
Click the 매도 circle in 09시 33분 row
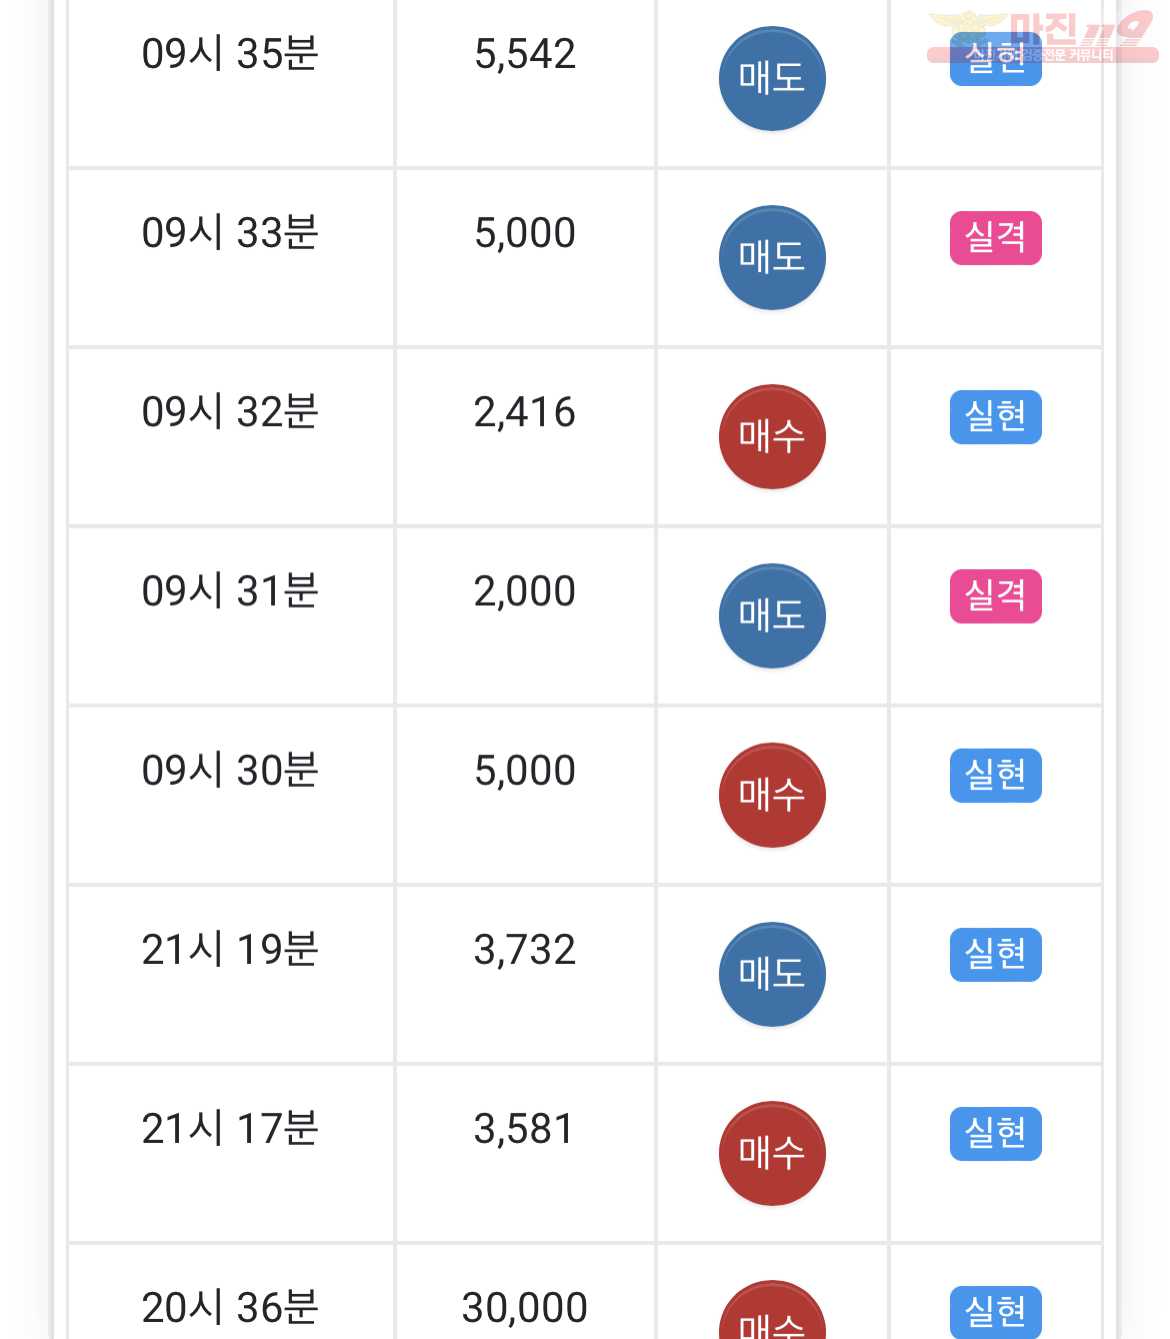(772, 257)
